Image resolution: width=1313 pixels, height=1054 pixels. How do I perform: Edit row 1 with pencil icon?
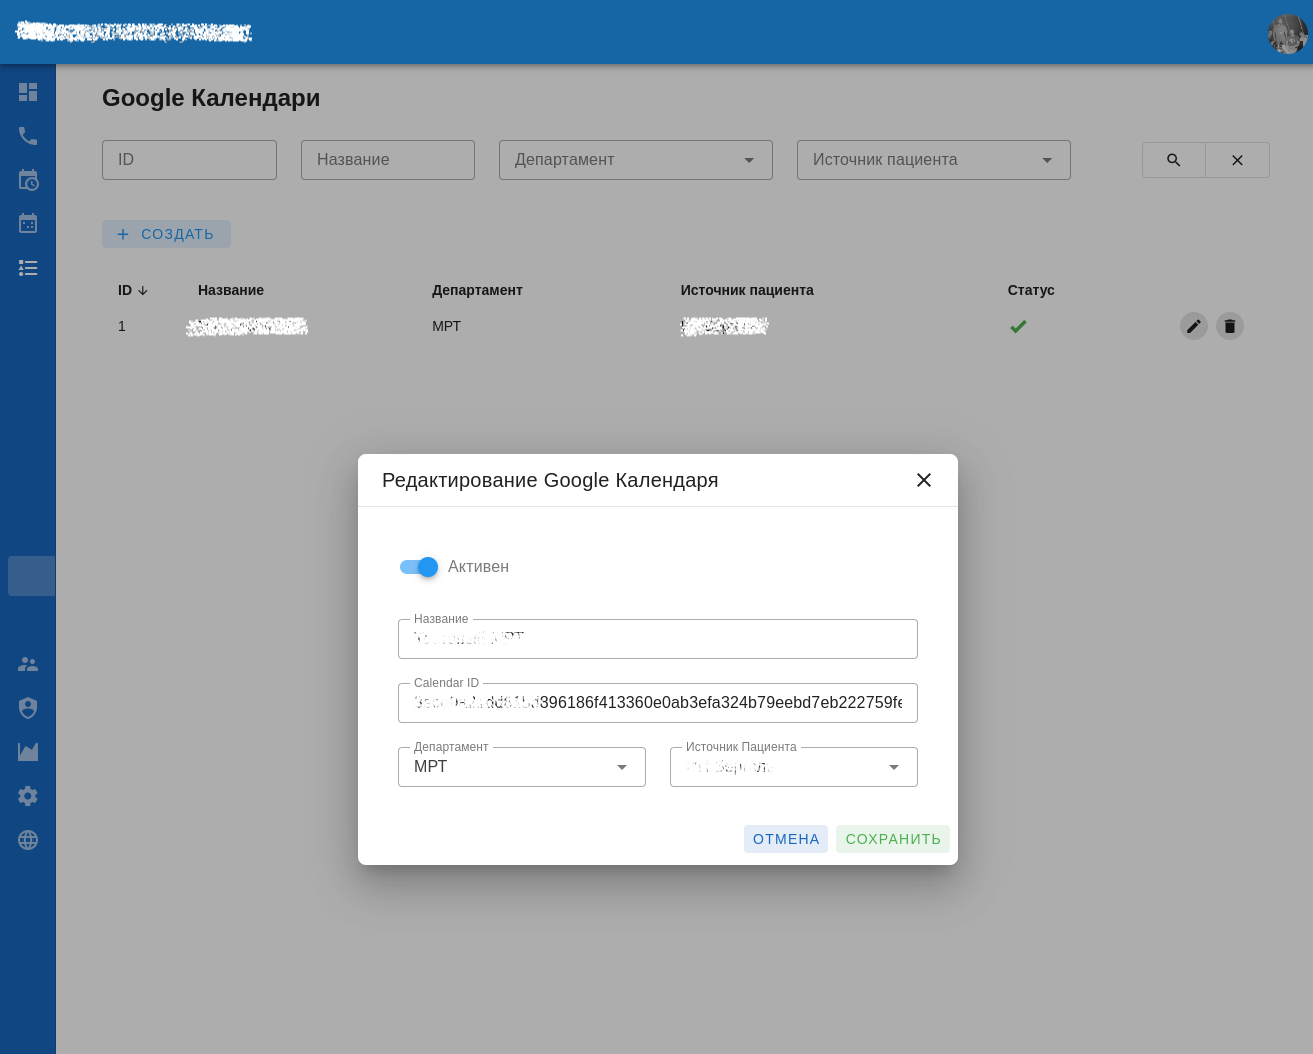click(1194, 326)
